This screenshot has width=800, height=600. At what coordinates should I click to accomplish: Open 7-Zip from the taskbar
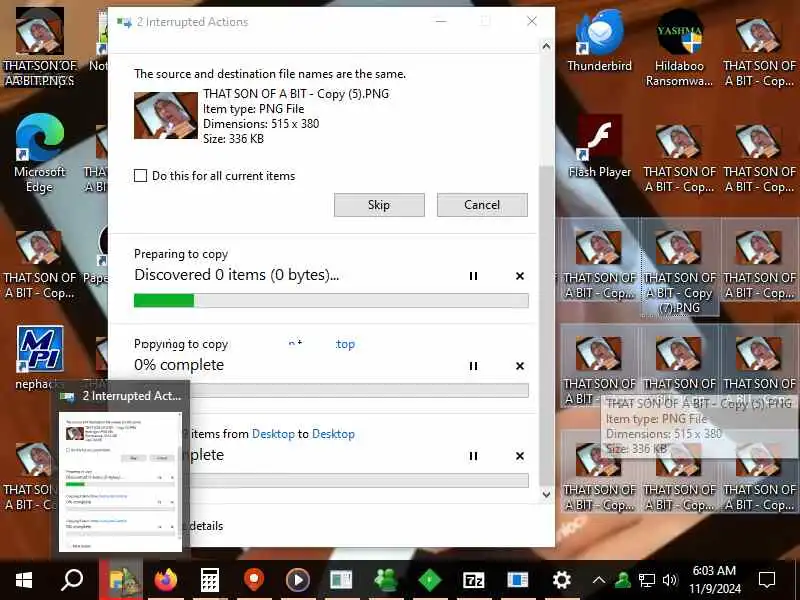(473, 580)
